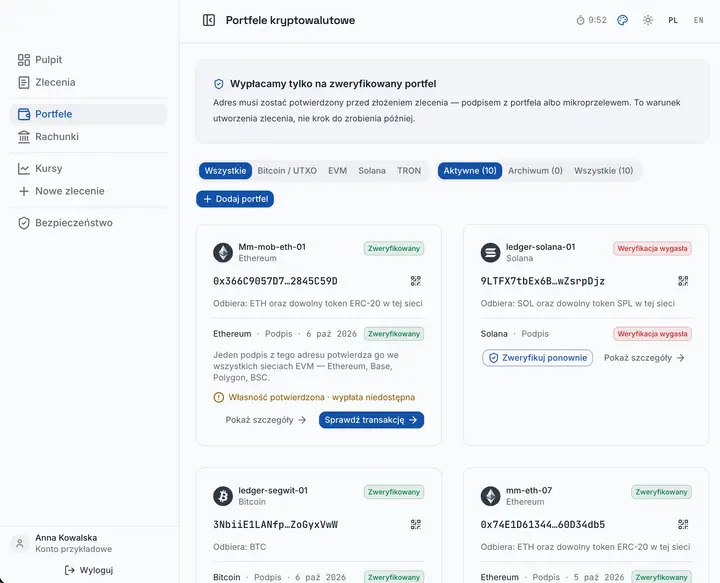Click wallet name mm-eth-07
720x583 pixels.
529,490
